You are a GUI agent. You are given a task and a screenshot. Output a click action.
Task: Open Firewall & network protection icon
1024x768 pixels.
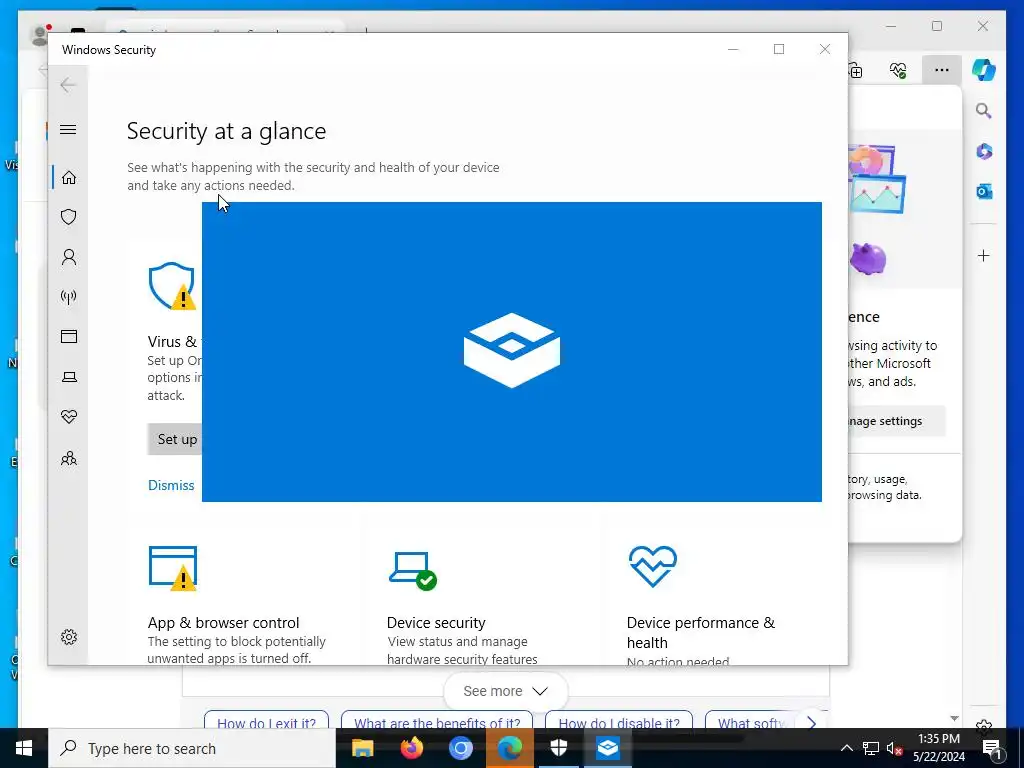point(69,297)
